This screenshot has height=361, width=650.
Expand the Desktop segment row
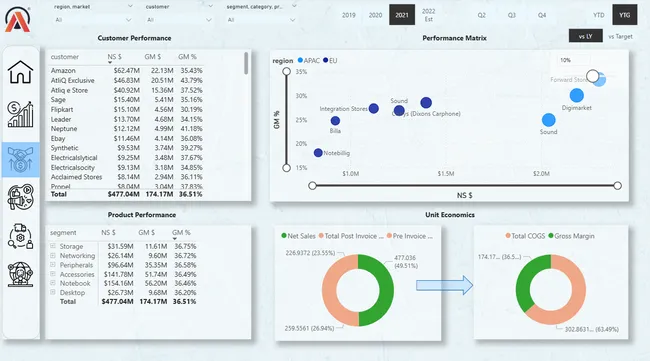tap(53, 292)
